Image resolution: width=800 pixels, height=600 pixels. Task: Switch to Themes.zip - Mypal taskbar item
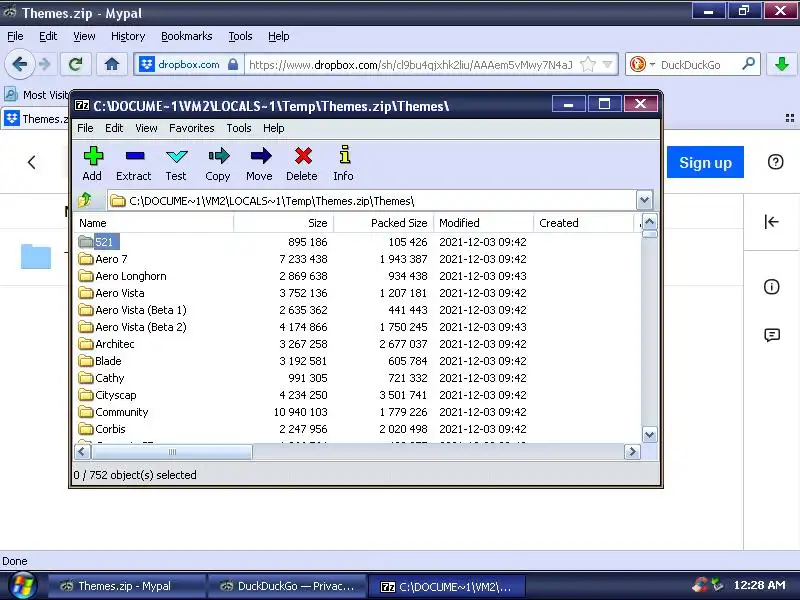click(127, 586)
